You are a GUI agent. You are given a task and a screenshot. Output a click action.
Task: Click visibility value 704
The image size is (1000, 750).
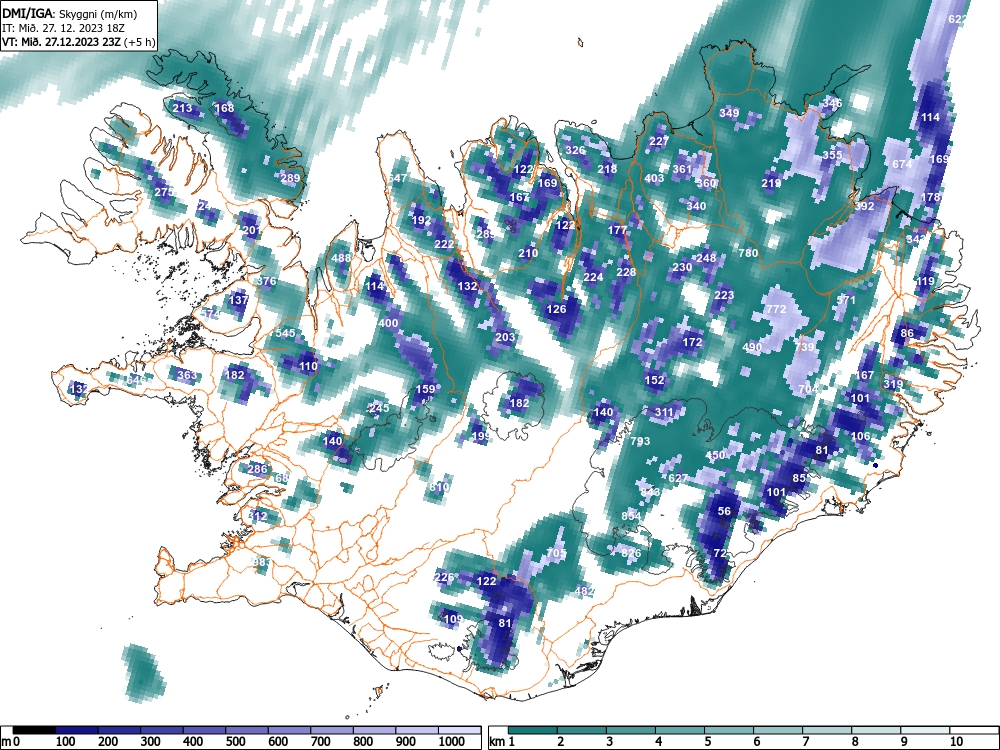[808, 388]
